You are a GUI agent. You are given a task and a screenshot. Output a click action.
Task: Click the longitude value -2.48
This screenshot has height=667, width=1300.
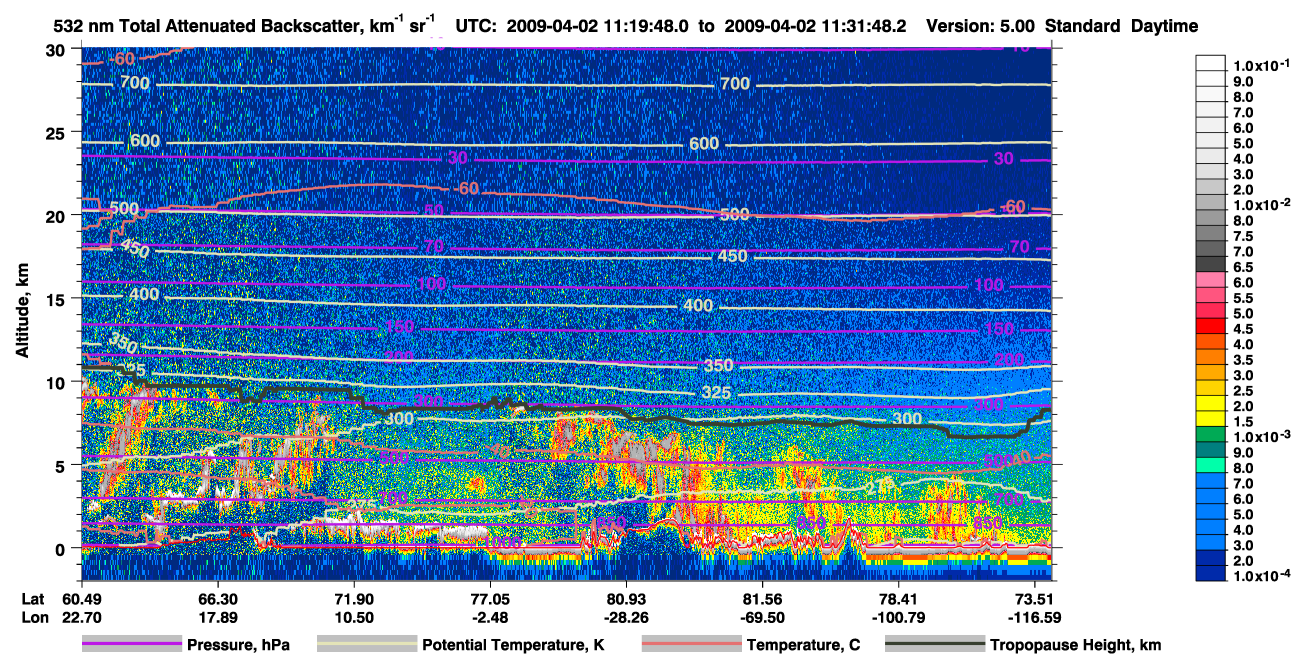click(x=490, y=617)
